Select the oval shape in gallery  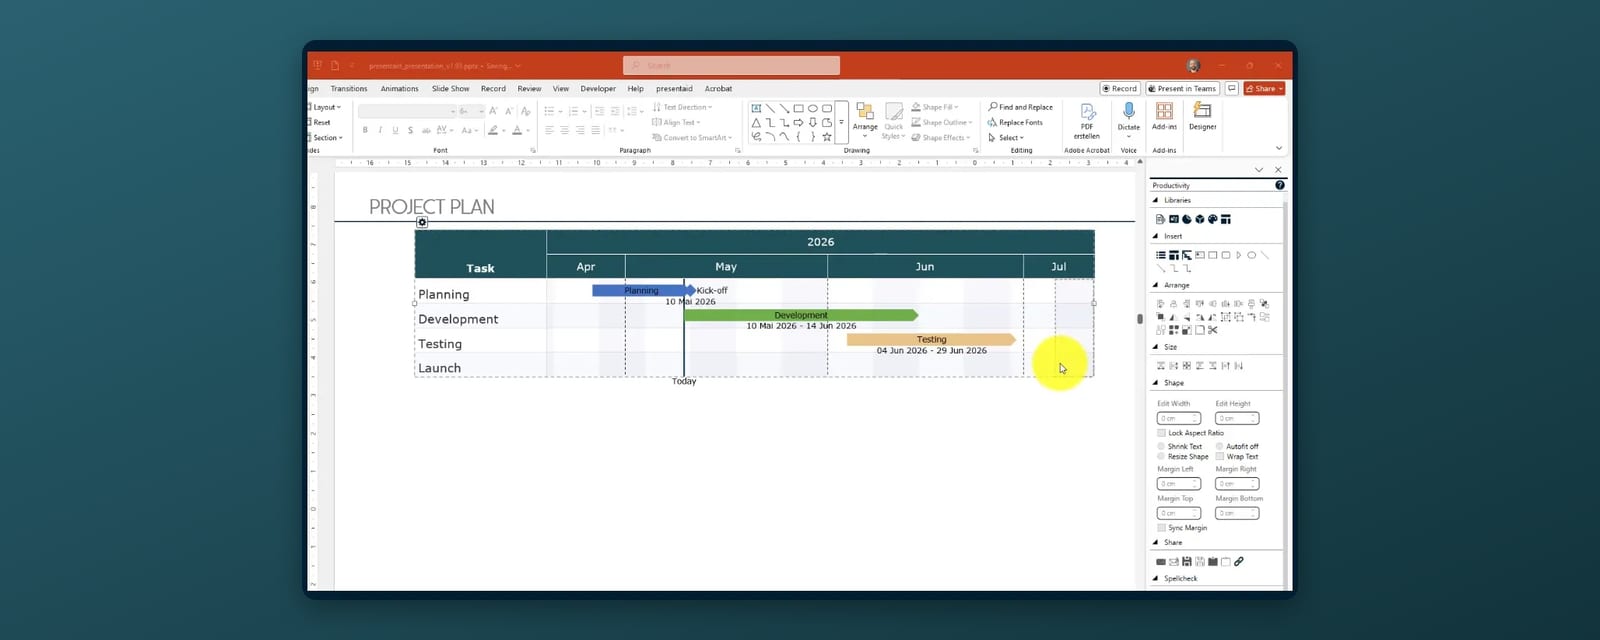[812, 108]
